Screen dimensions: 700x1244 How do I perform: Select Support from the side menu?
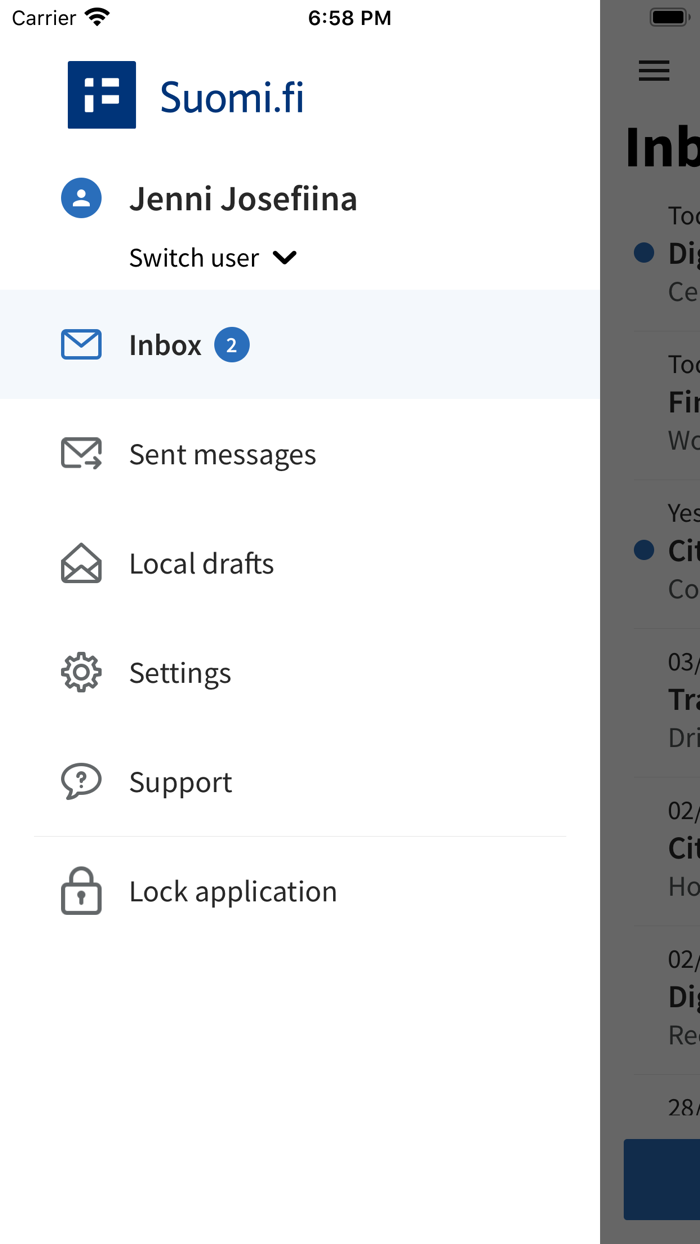(180, 781)
